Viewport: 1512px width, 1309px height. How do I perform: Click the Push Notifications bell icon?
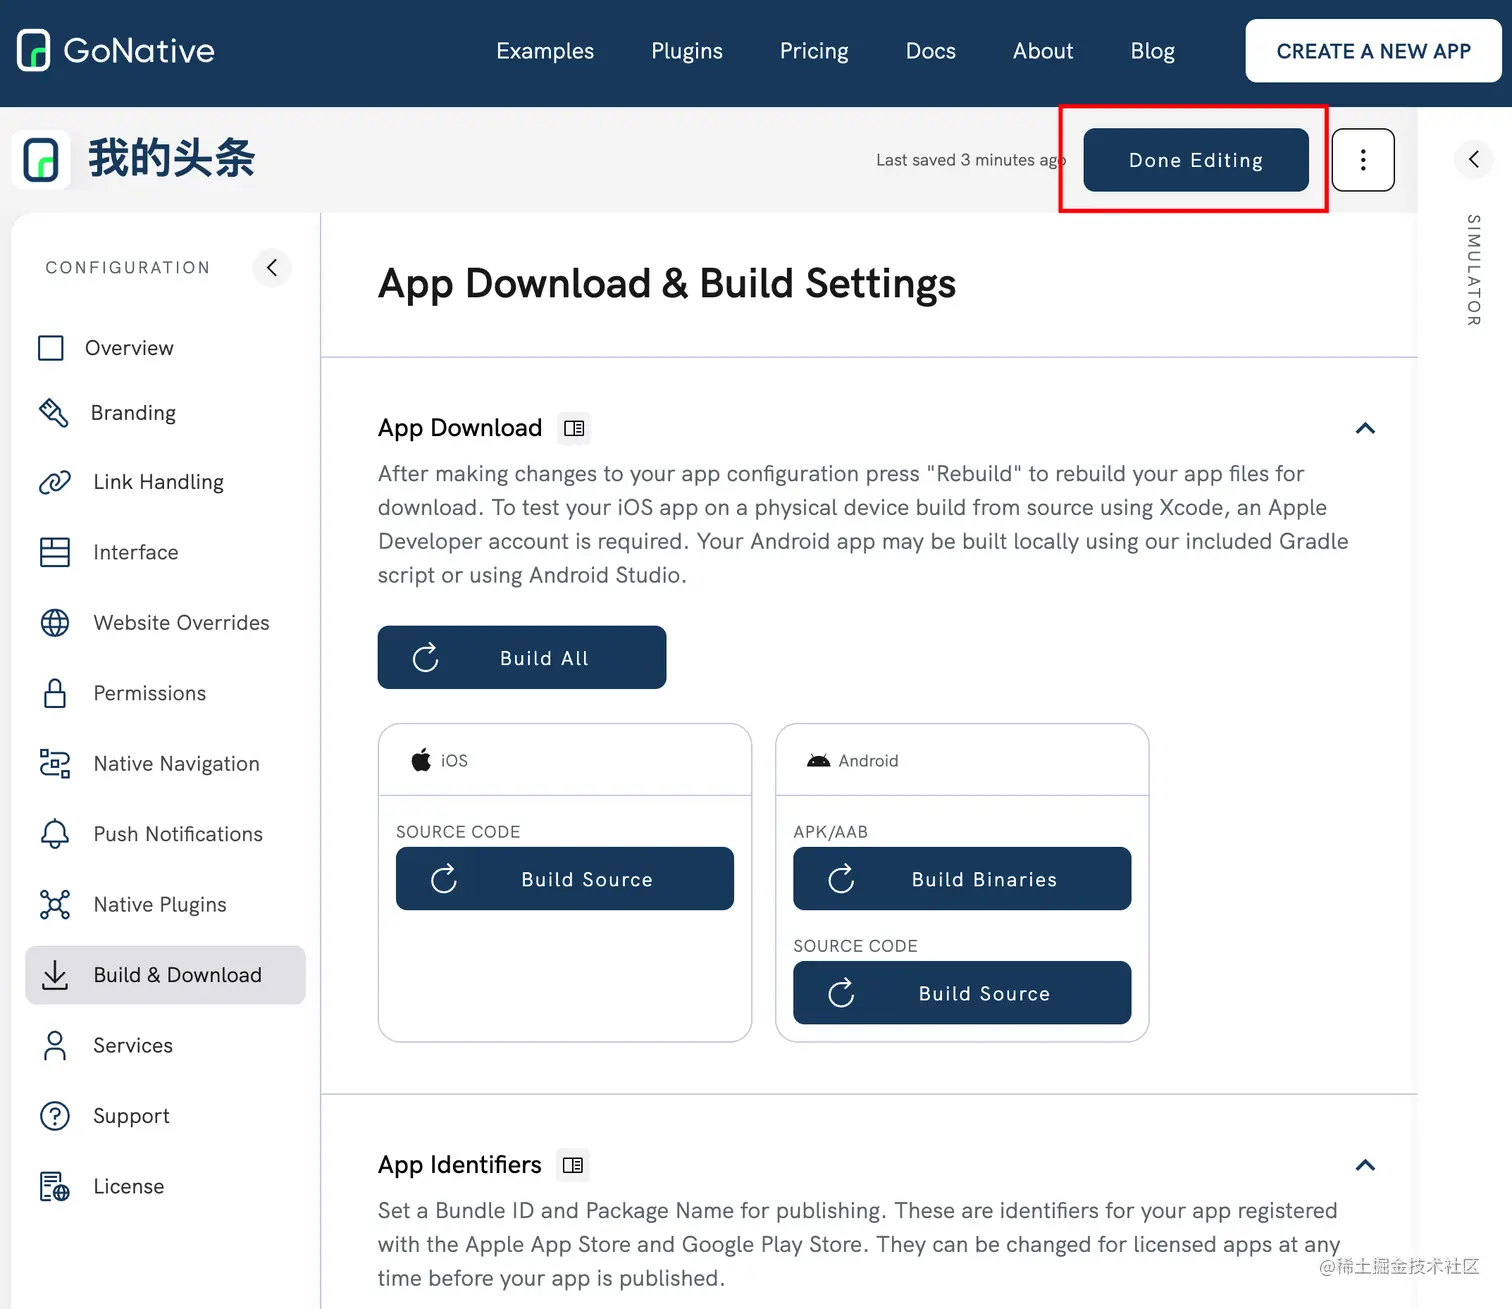(x=55, y=834)
